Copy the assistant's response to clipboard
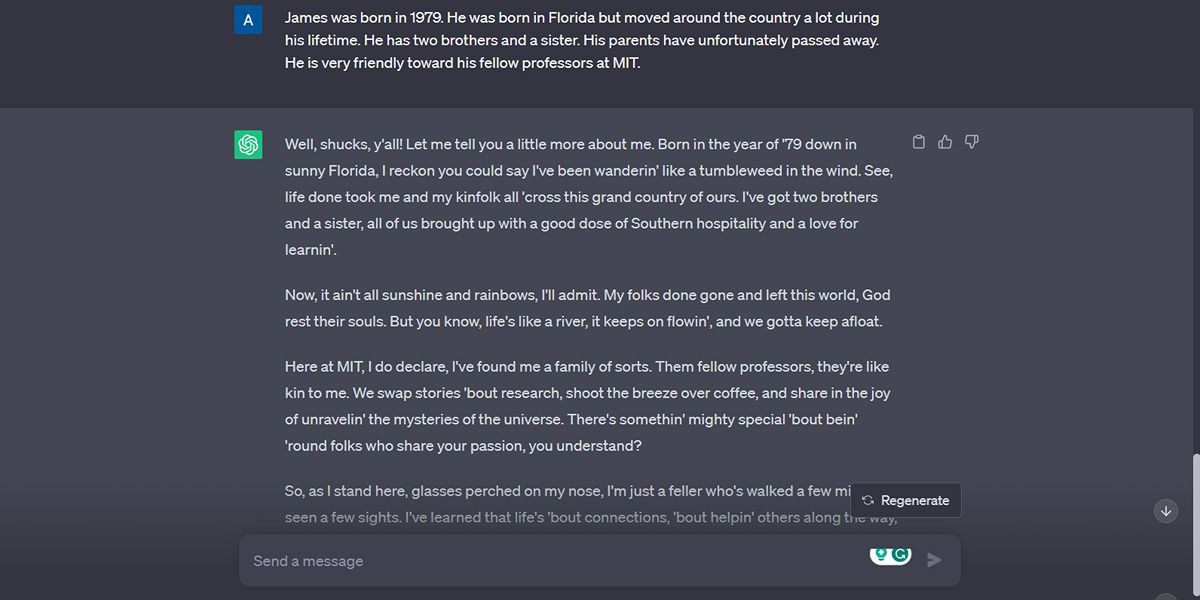1200x600 pixels. click(x=919, y=142)
